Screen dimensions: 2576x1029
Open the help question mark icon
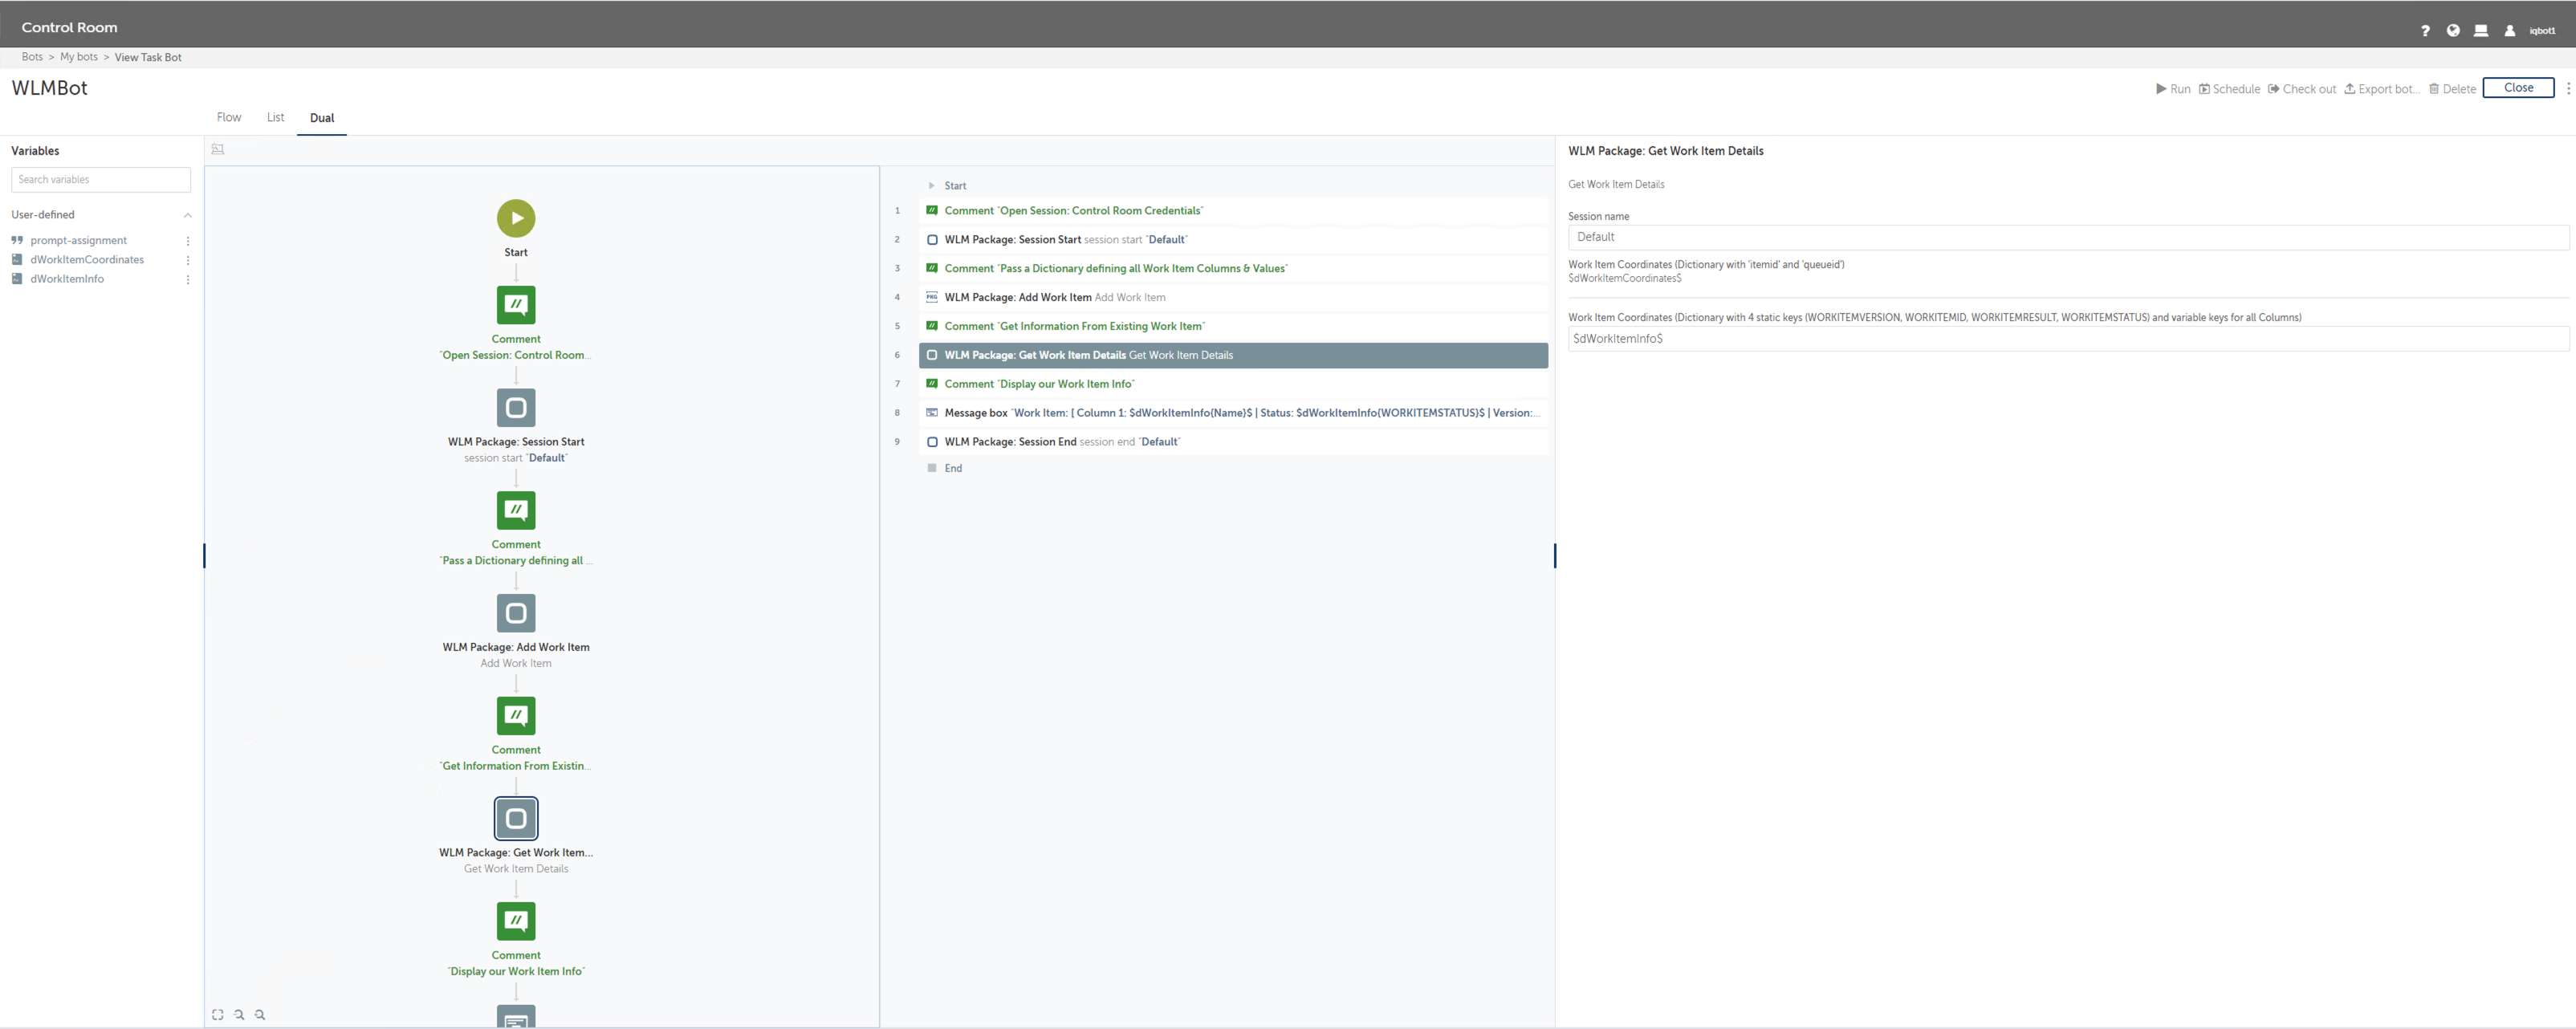pos(2425,31)
